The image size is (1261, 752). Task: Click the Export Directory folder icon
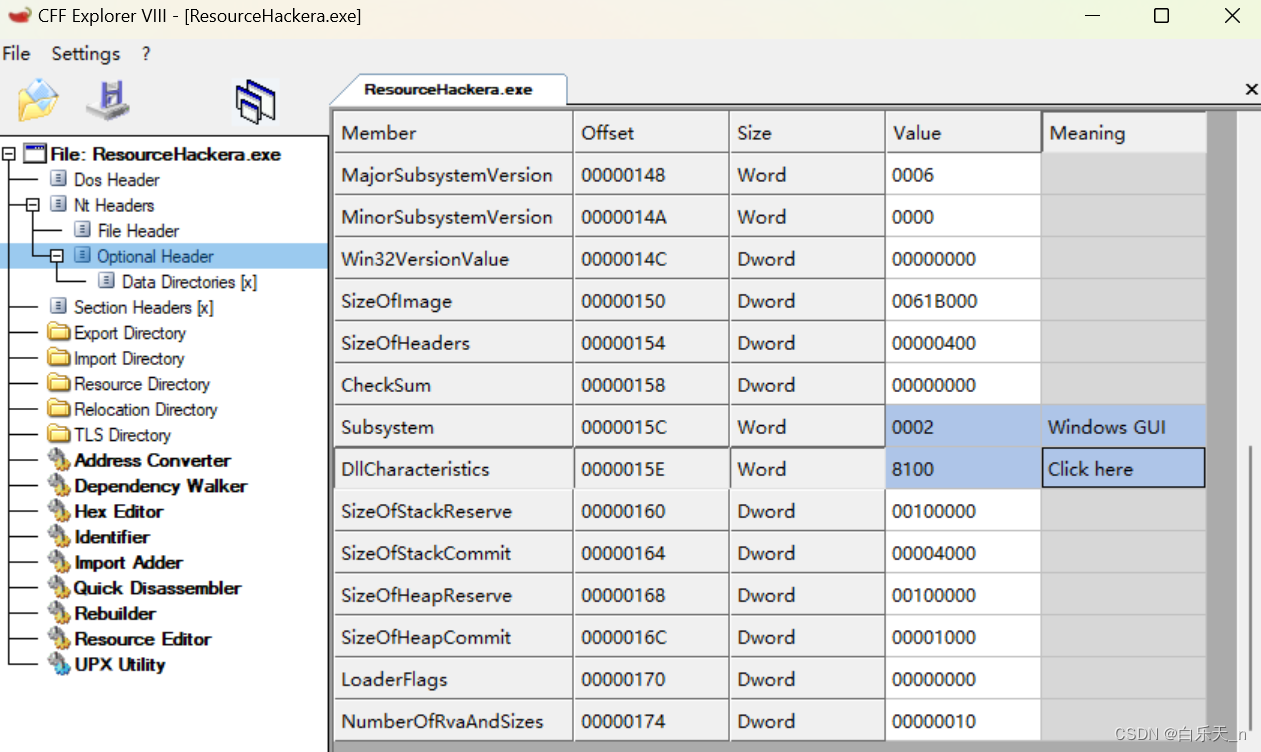pyautogui.click(x=59, y=333)
